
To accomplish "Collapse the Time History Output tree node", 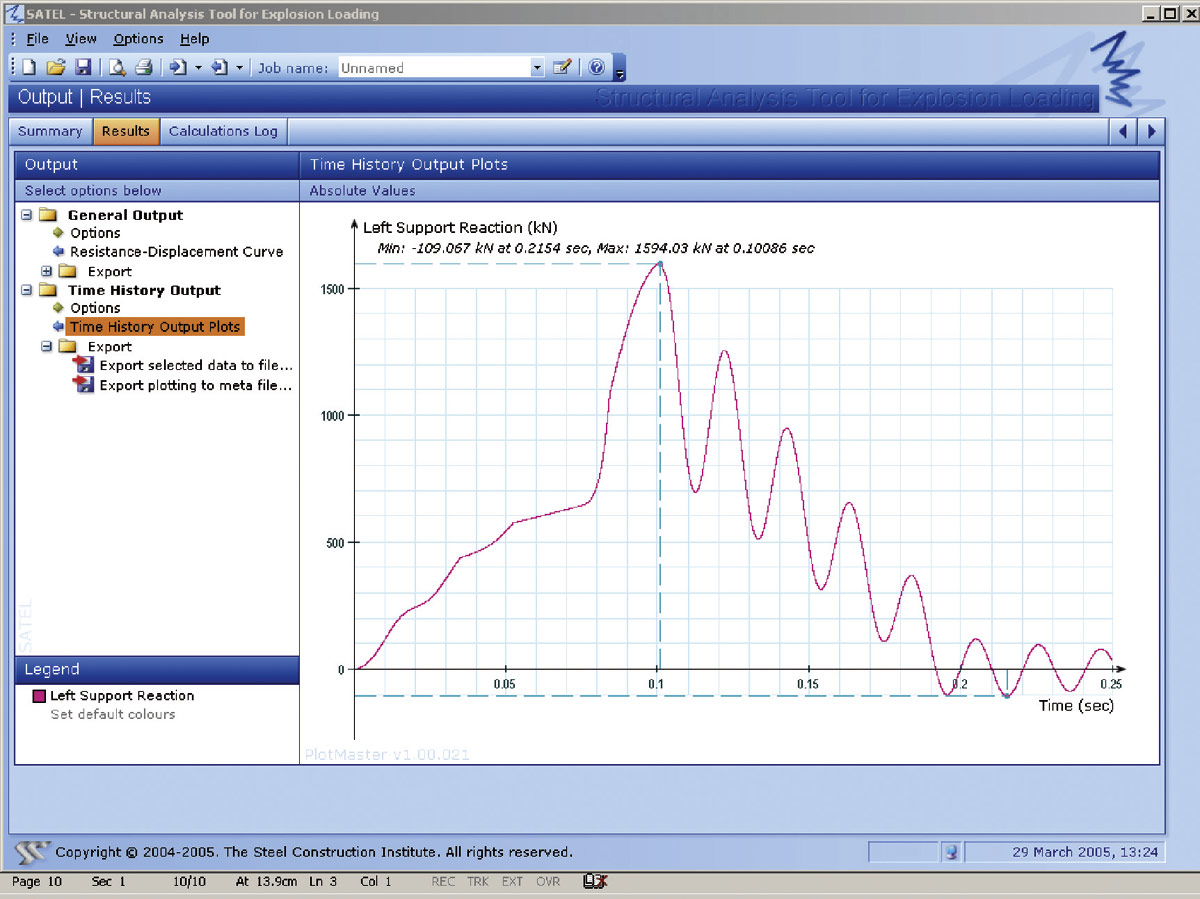I will click(x=27, y=290).
